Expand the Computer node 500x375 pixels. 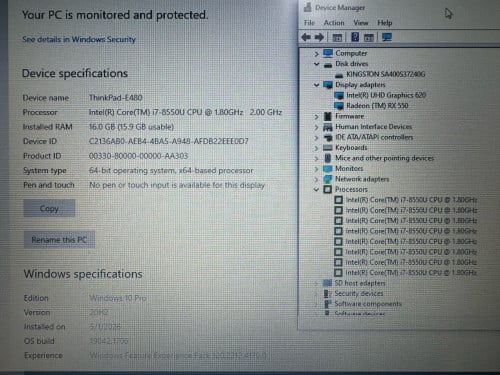[316, 53]
